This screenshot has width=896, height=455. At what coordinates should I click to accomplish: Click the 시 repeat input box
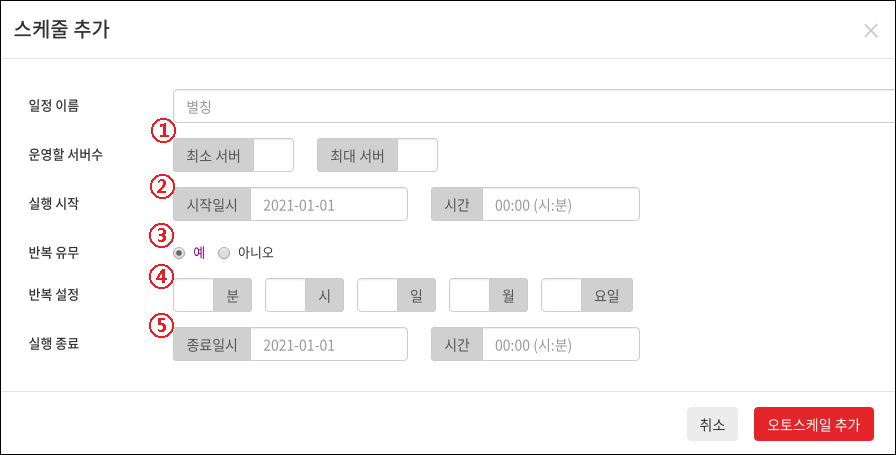pos(285,295)
